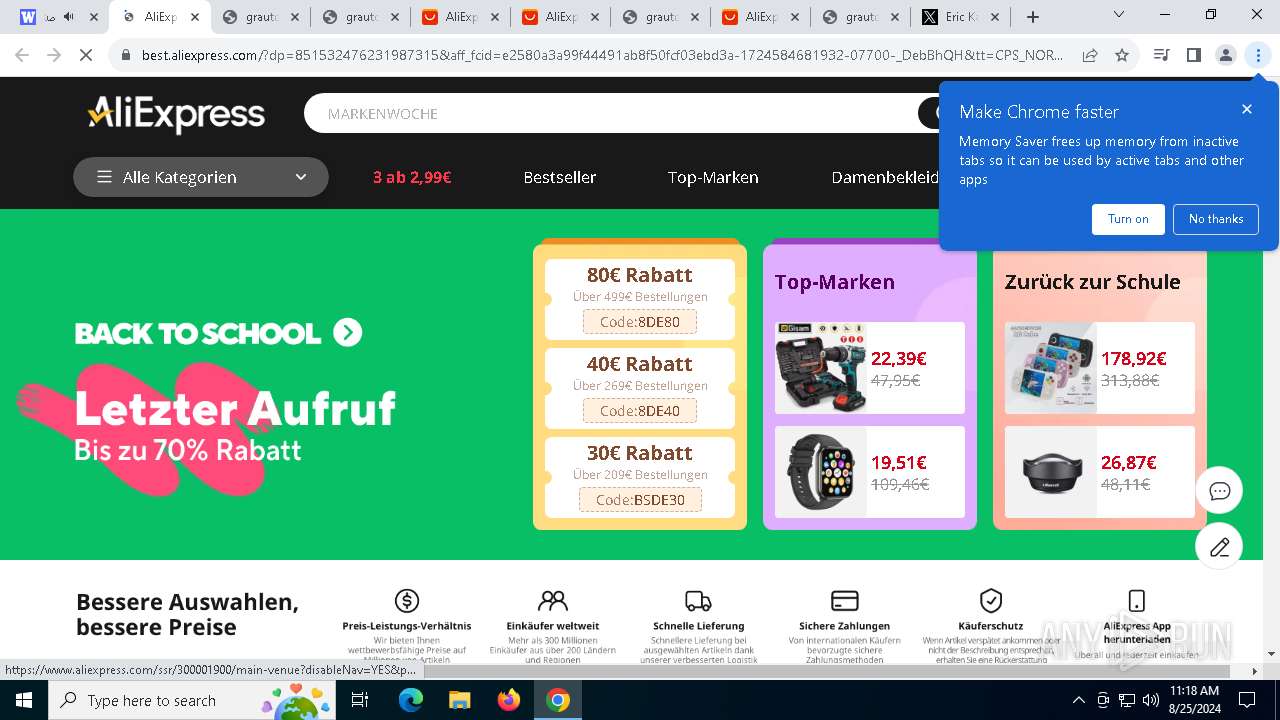Show hidden system tray icons
This screenshot has height=720, width=1280.
pos(1078,700)
